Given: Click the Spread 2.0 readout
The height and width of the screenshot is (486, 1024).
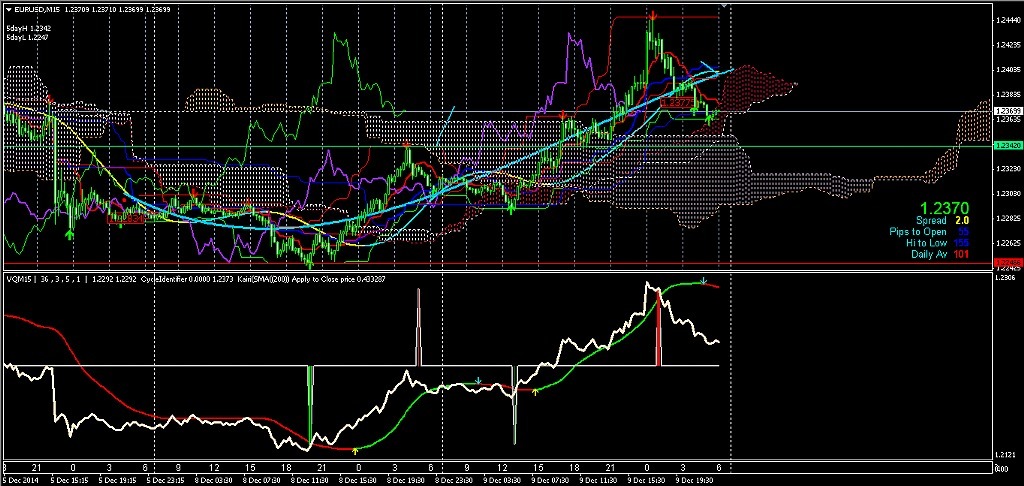Looking at the screenshot, I should click(942, 221).
